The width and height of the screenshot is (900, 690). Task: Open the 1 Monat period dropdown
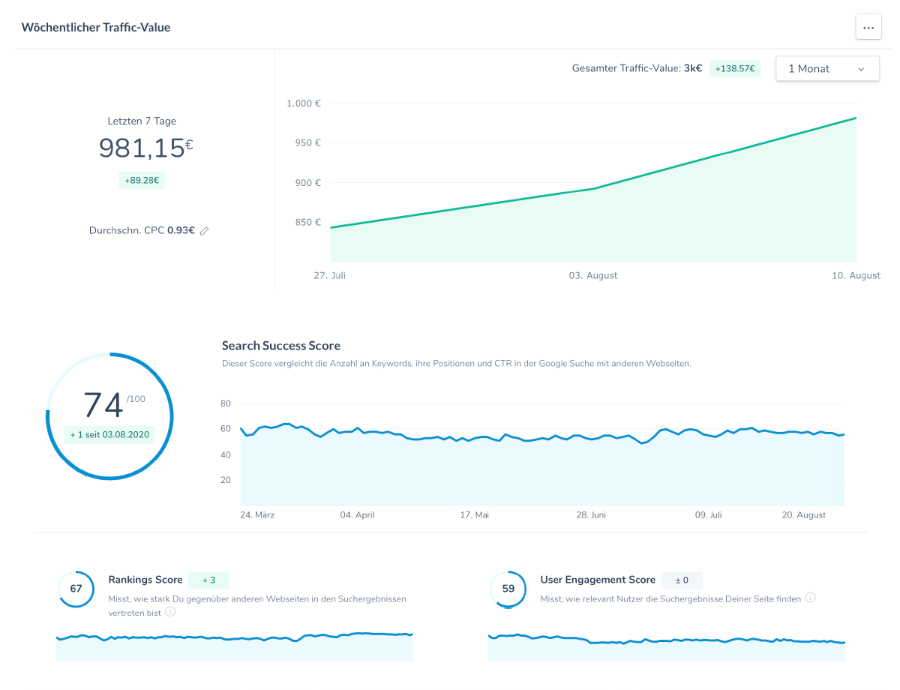pos(827,68)
